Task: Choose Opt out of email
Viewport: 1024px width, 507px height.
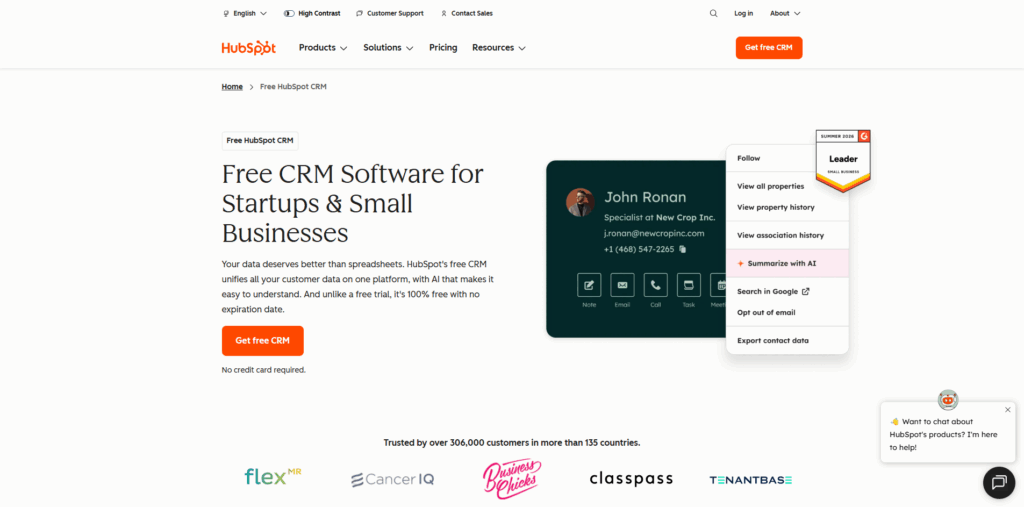Action: (x=766, y=312)
